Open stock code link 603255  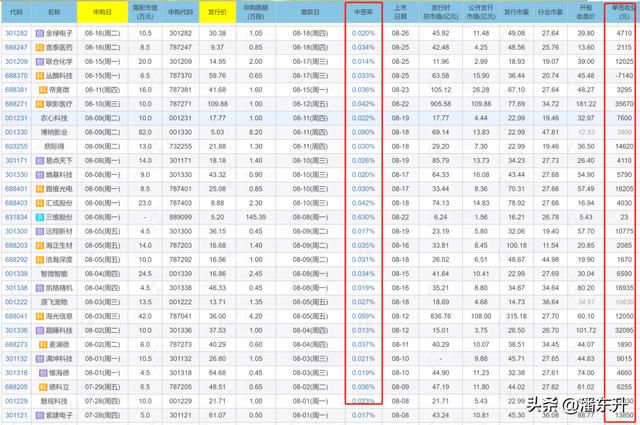pyautogui.click(x=16, y=147)
